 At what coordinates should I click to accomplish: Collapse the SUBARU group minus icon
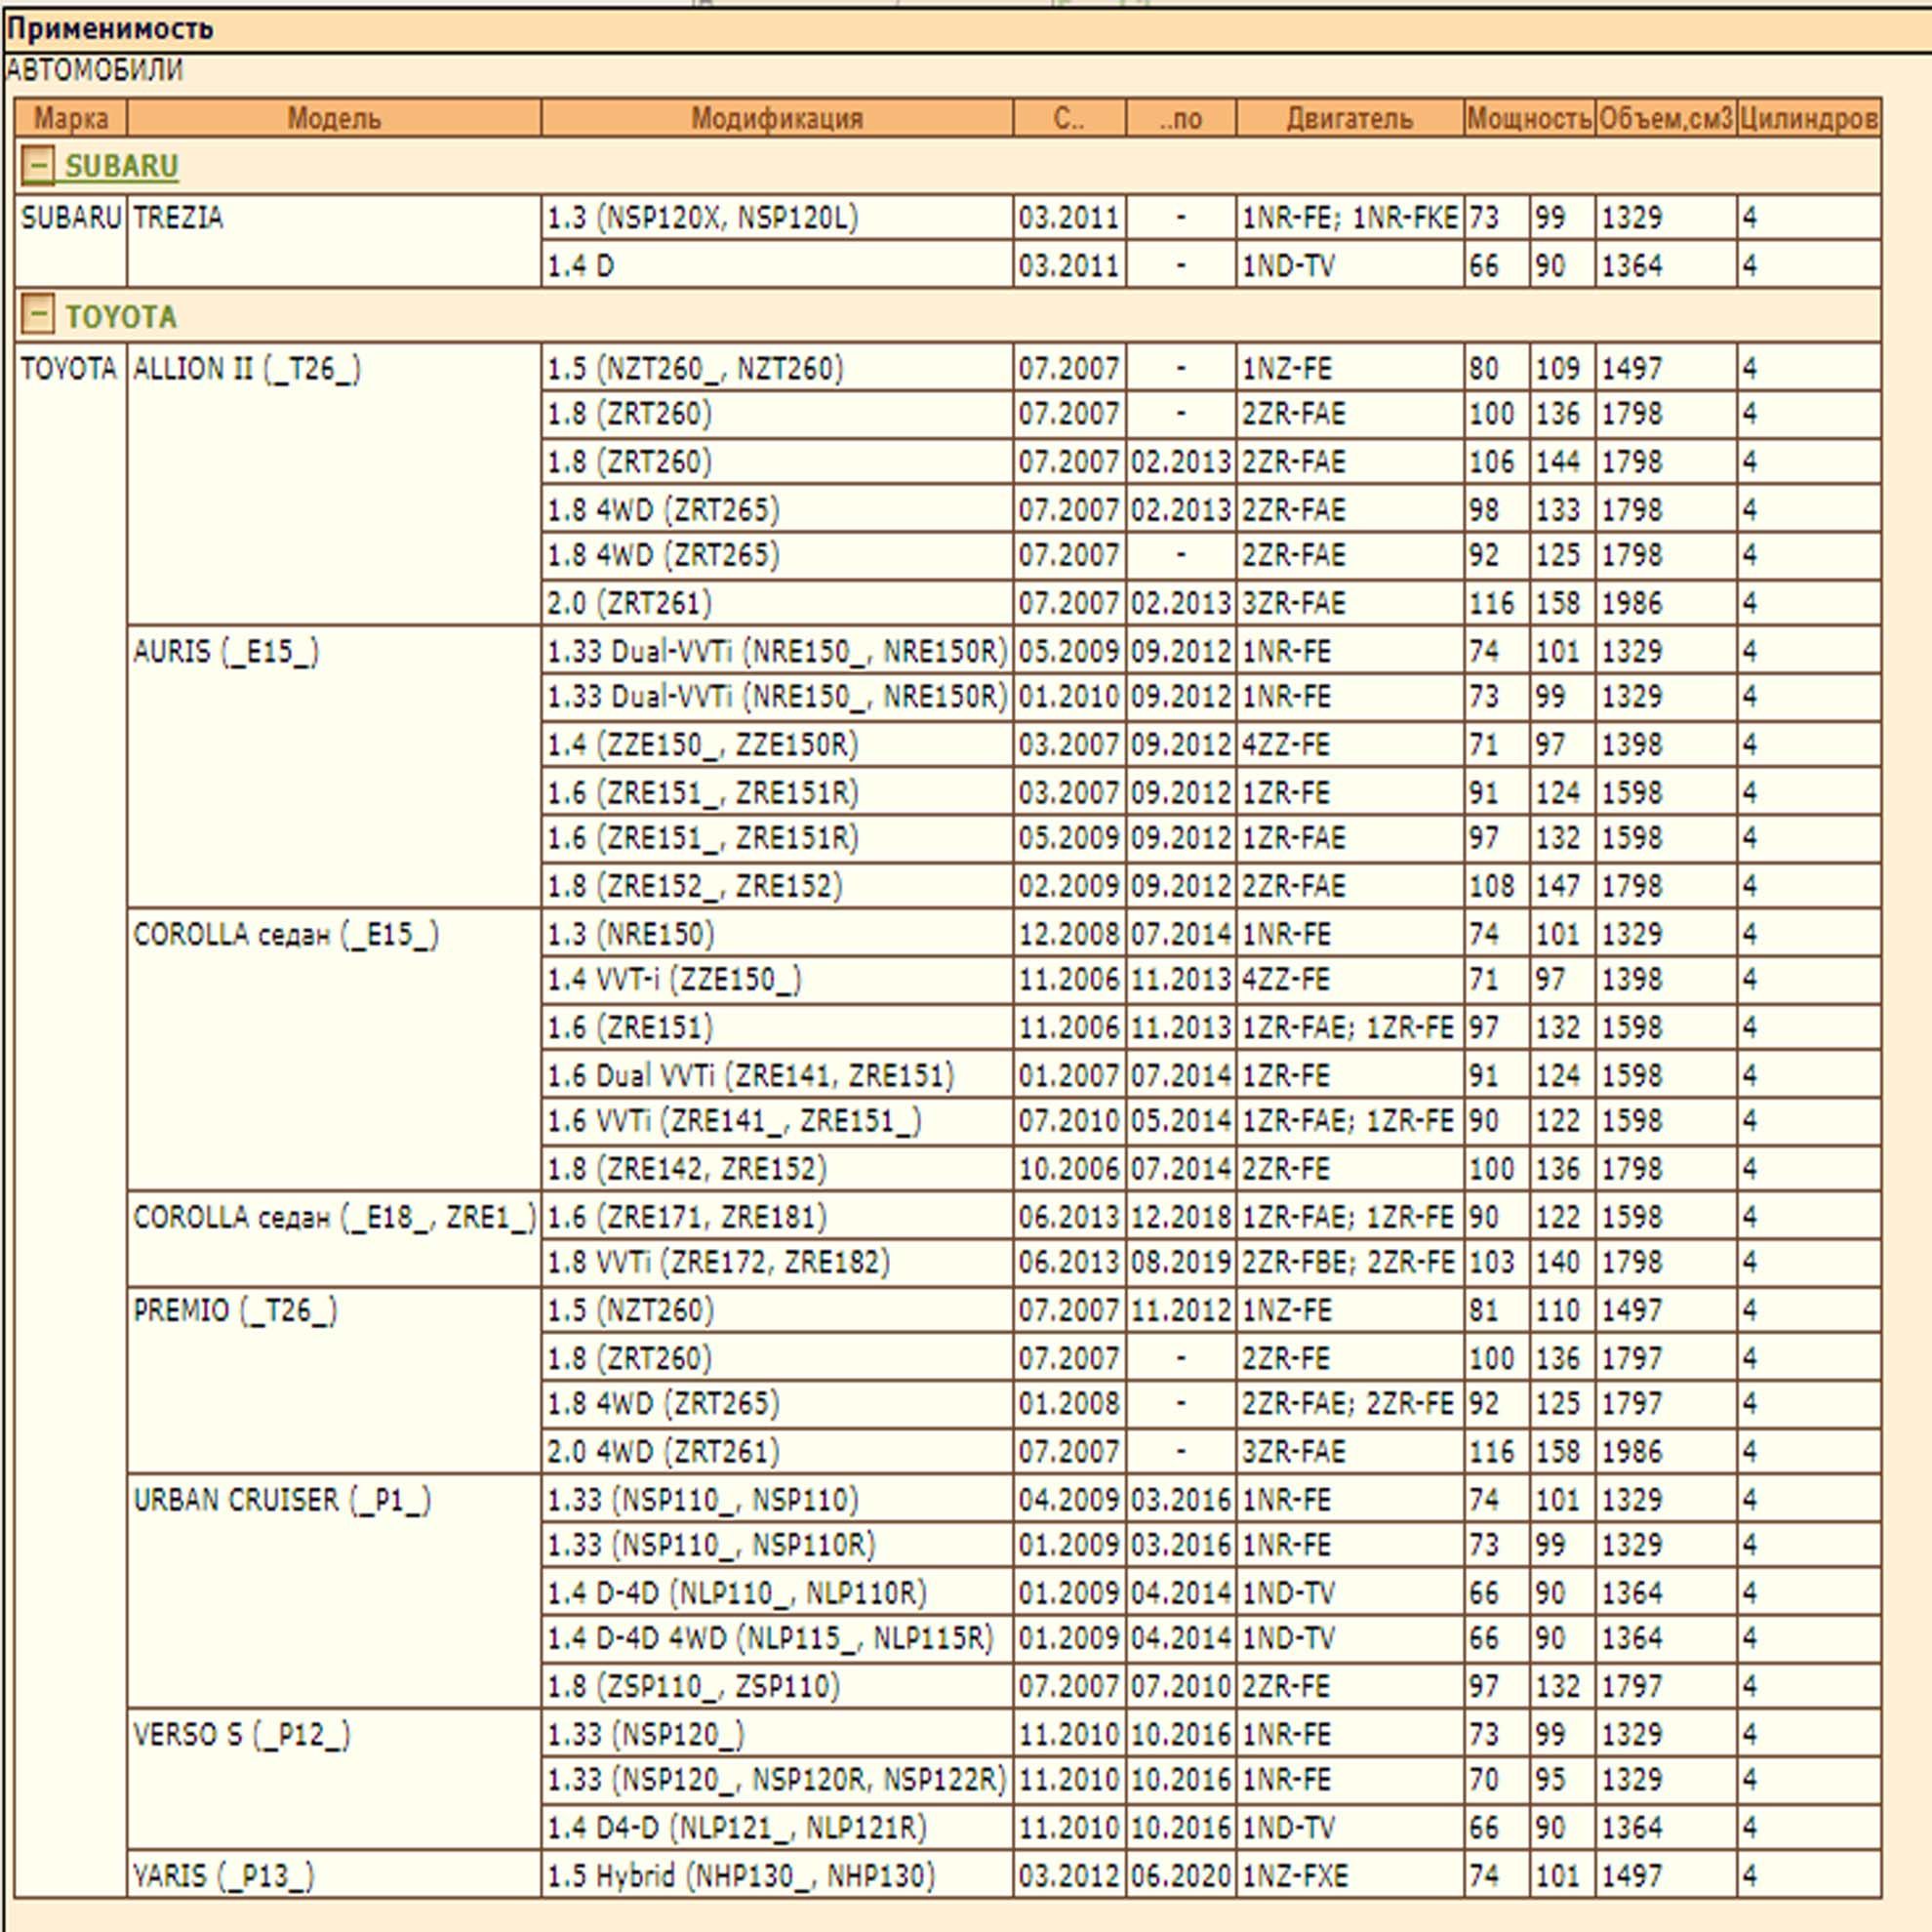point(37,165)
